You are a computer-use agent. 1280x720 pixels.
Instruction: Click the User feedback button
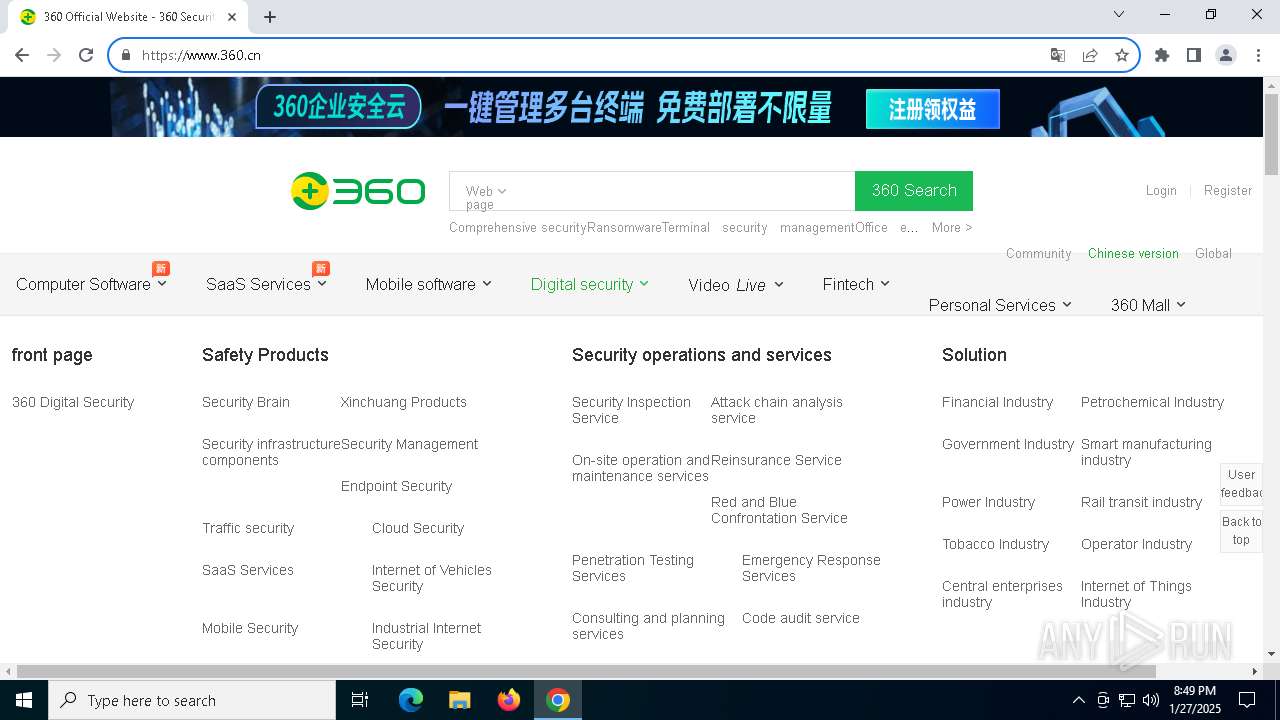click(1241, 484)
